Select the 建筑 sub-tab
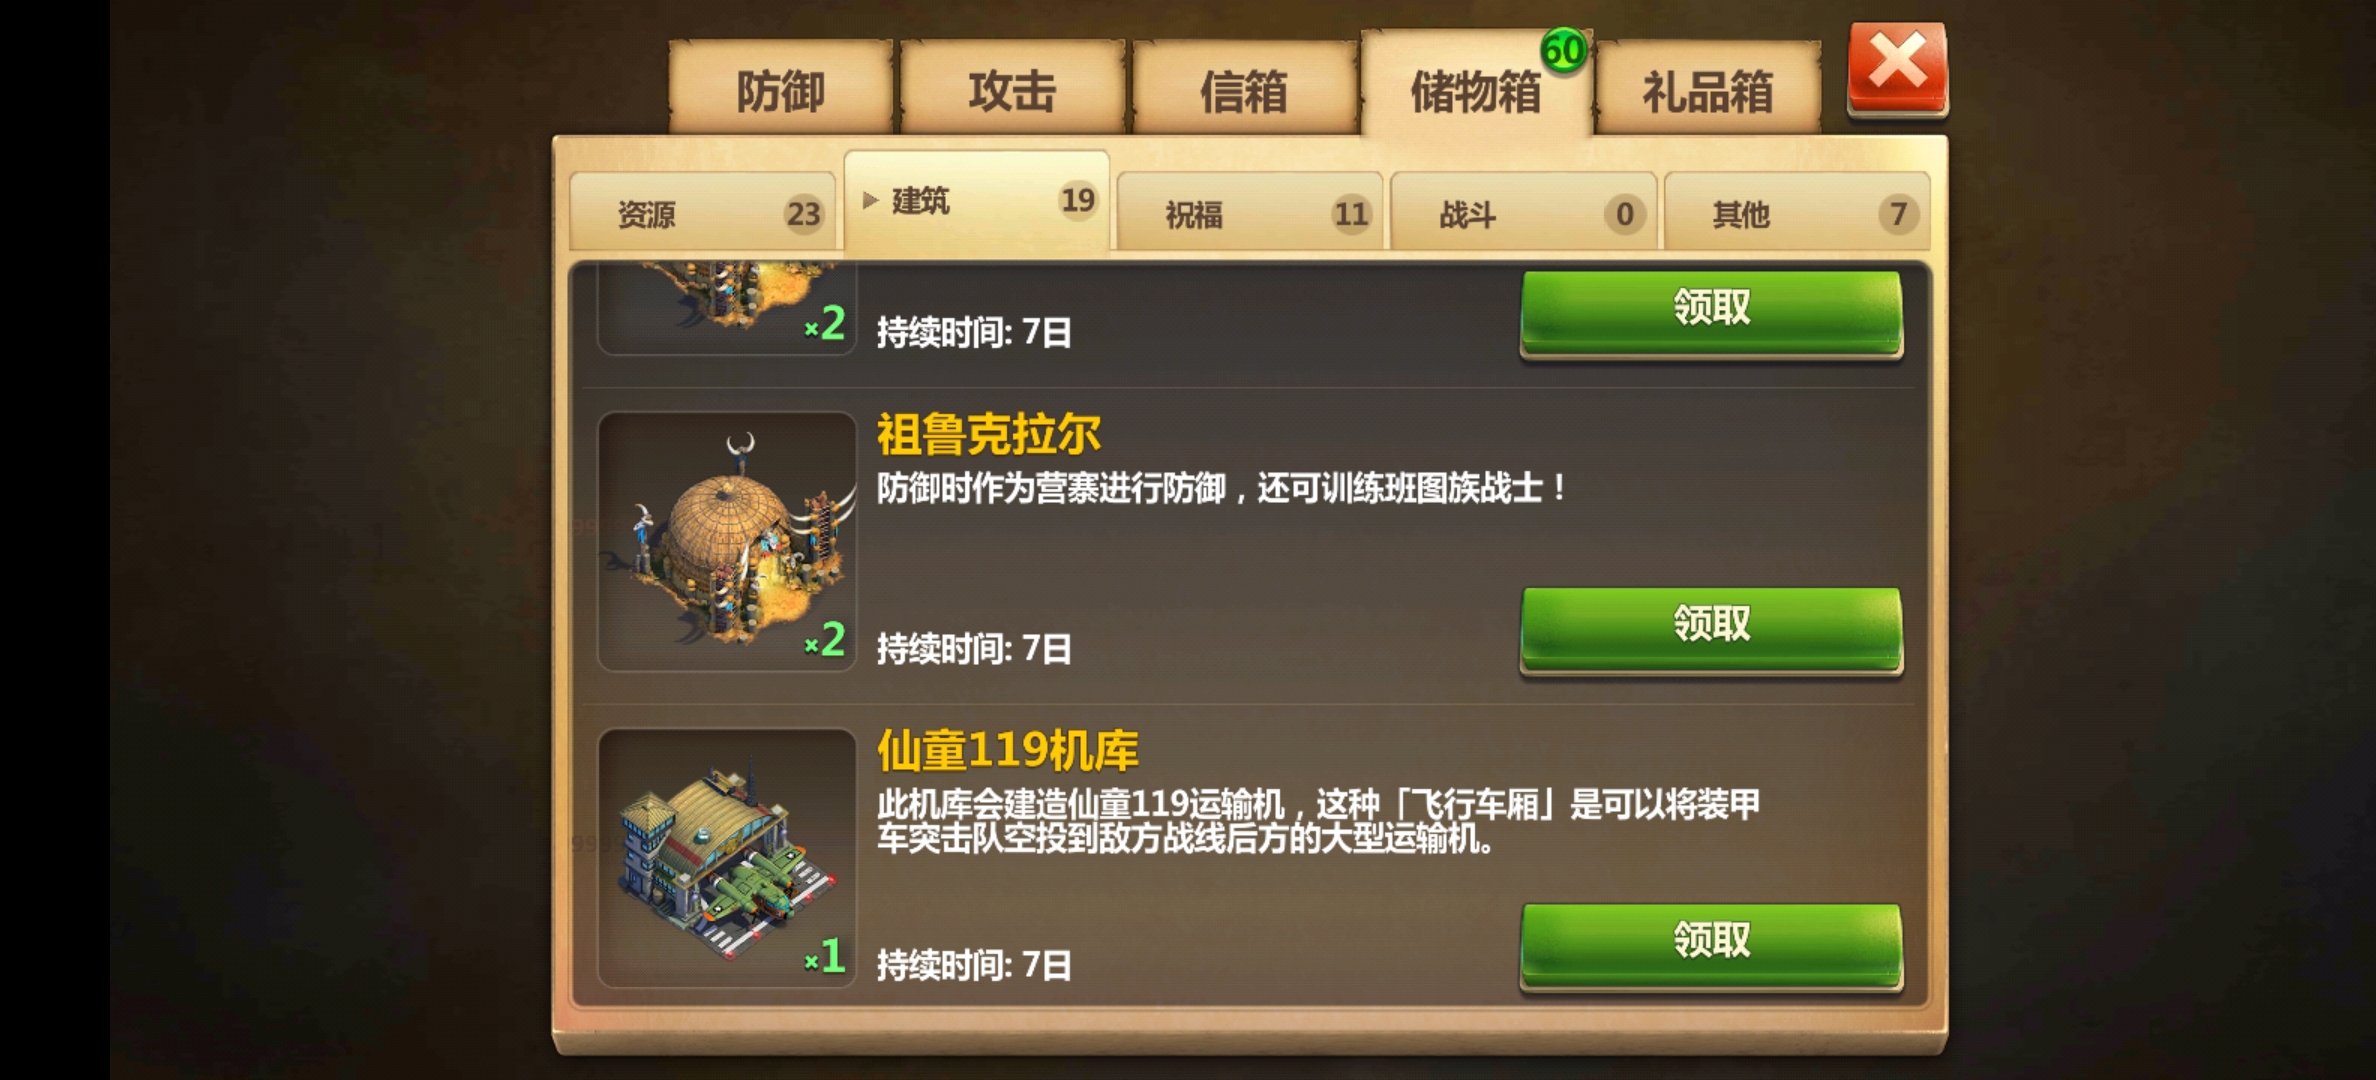This screenshot has height=1080, width=2376. [977, 201]
